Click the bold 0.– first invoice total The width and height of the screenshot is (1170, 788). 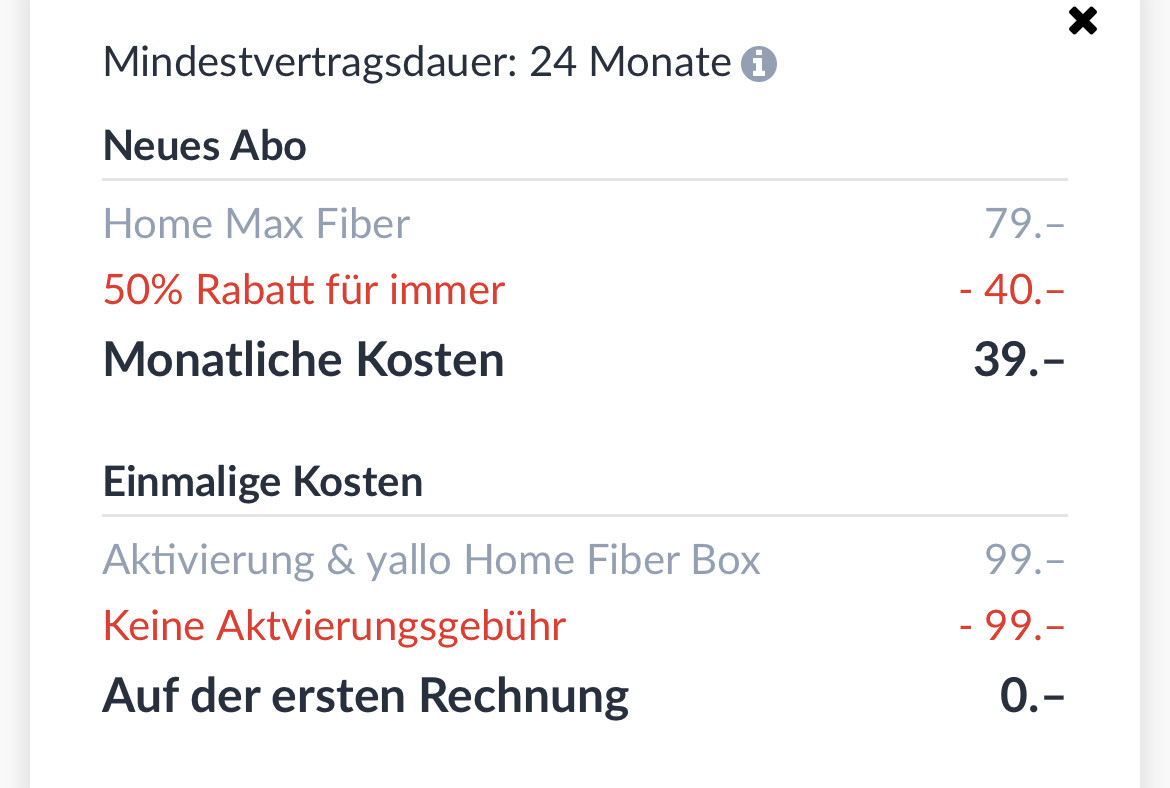[1032, 696]
